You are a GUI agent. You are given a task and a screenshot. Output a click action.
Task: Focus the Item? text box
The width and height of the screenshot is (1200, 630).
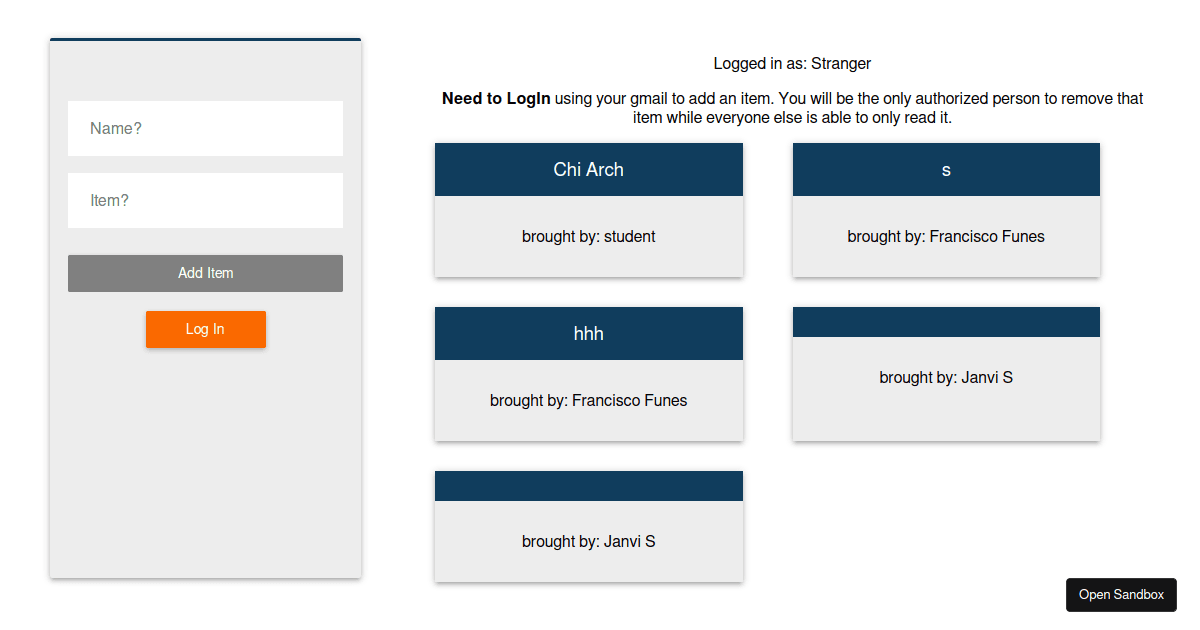point(205,200)
